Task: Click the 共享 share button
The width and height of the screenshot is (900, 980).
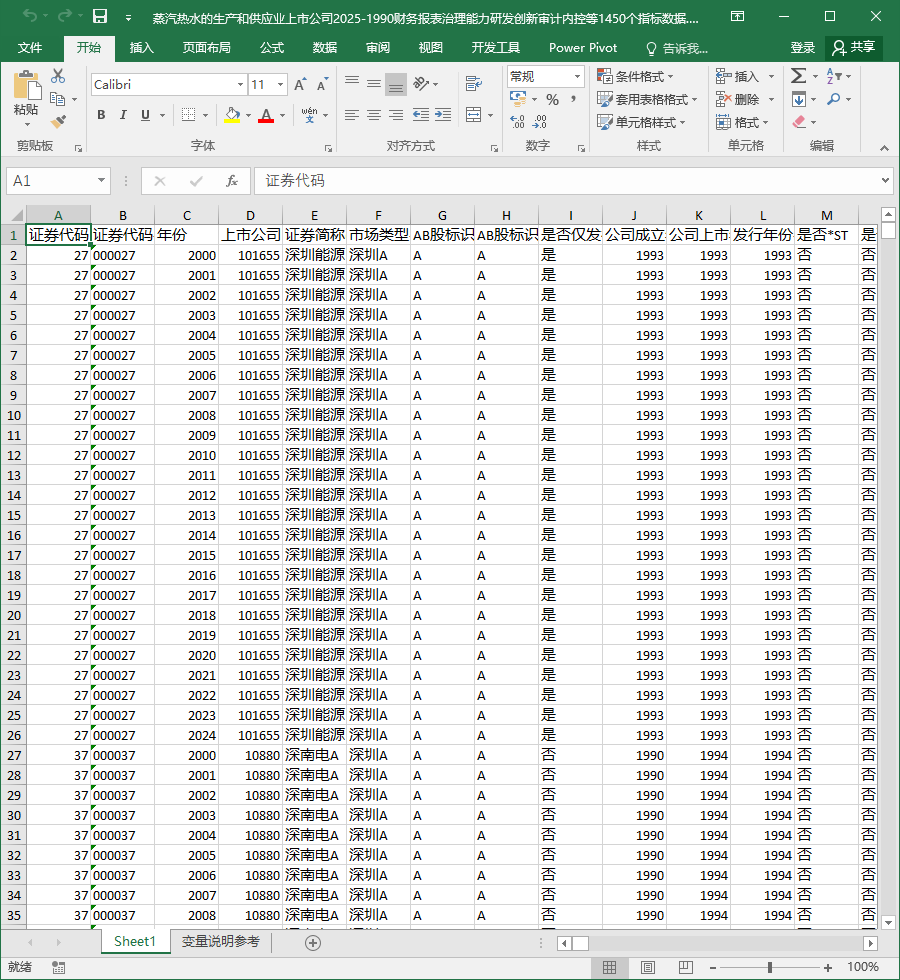Action: tap(854, 48)
